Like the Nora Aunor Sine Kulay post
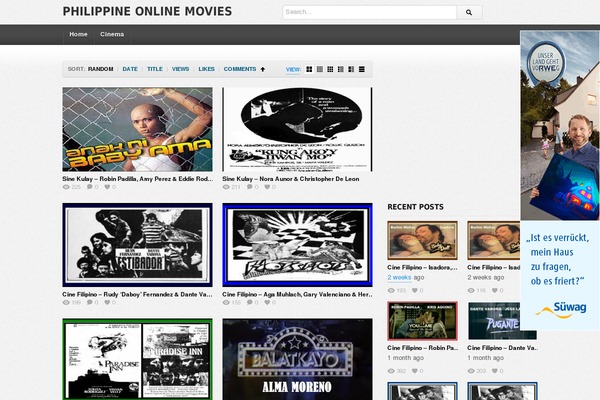The height and width of the screenshot is (400, 600). 267,187
